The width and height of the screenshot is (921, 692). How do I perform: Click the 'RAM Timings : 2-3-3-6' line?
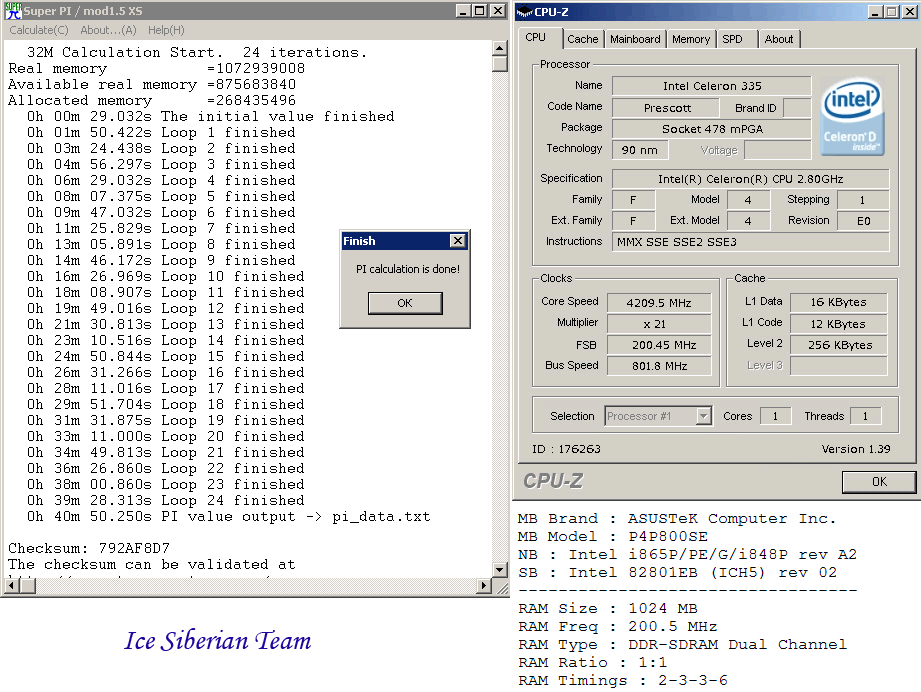(x=623, y=680)
